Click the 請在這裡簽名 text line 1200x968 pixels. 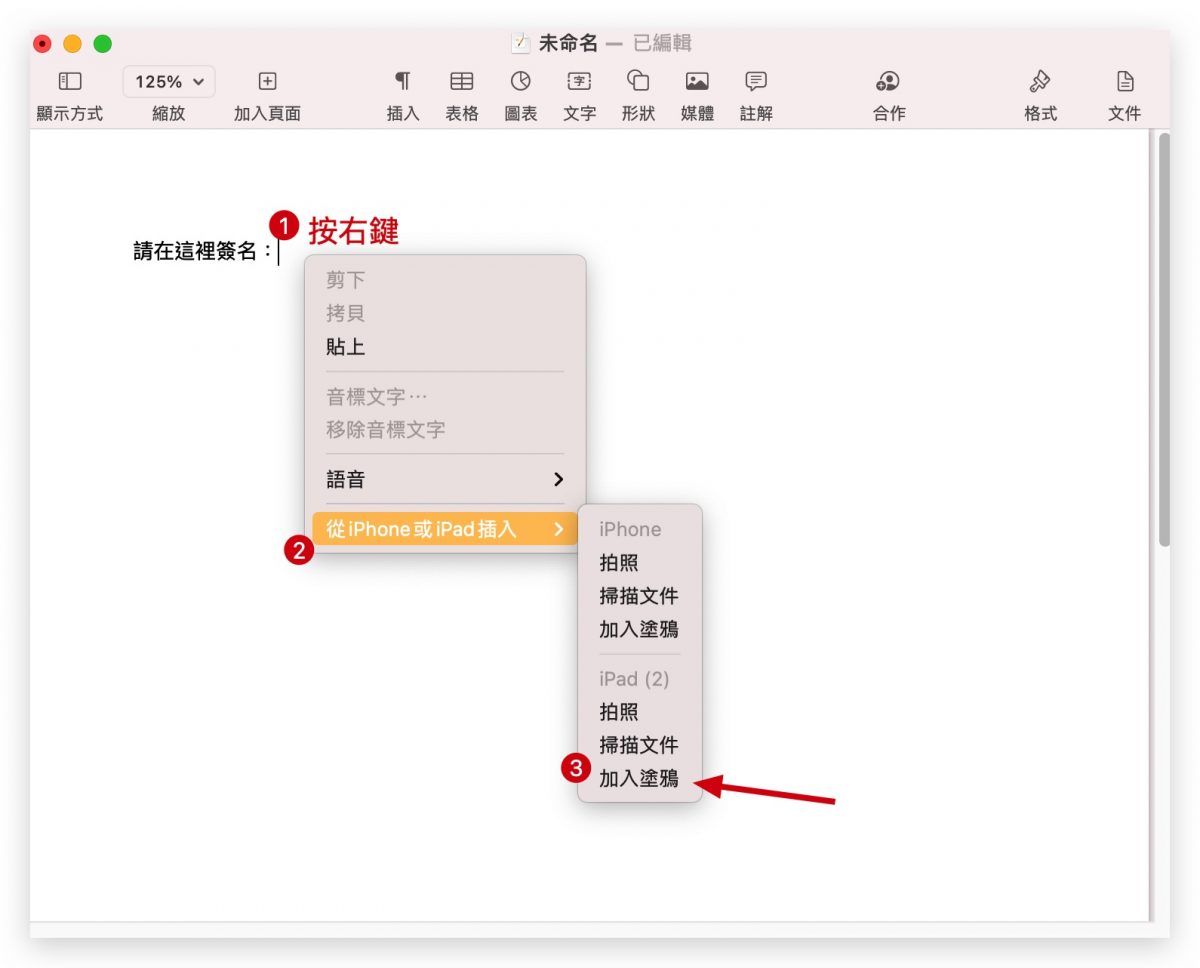[x=203, y=252]
